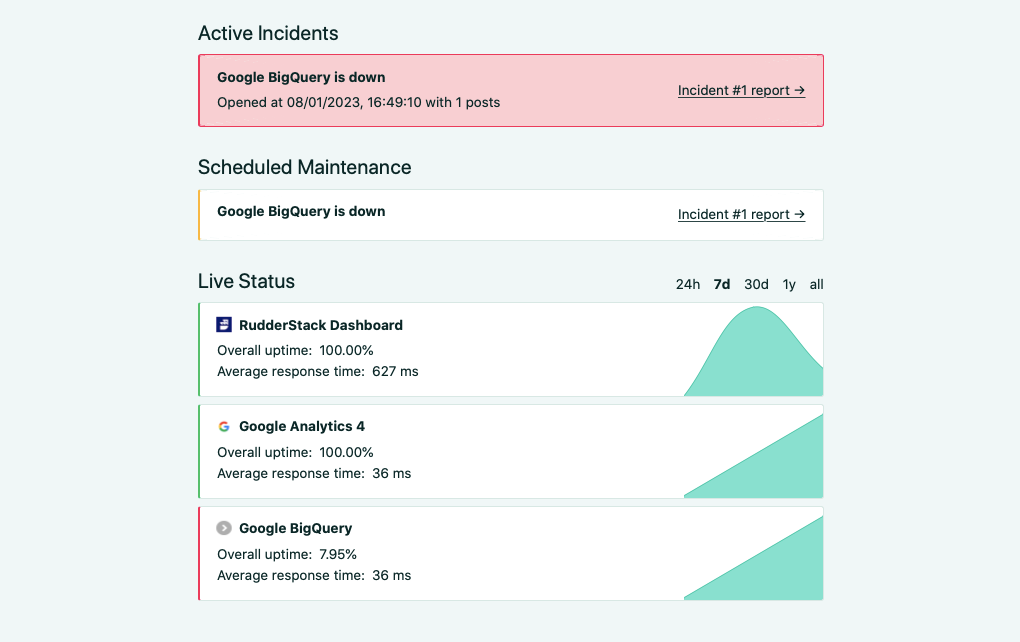
Task: Select the Google BigQuery status card
Action: 510,552
